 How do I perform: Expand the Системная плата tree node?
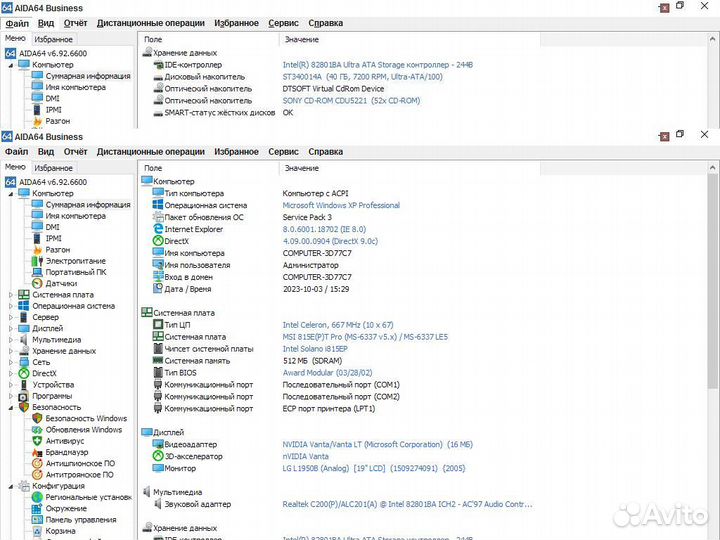pos(11,295)
